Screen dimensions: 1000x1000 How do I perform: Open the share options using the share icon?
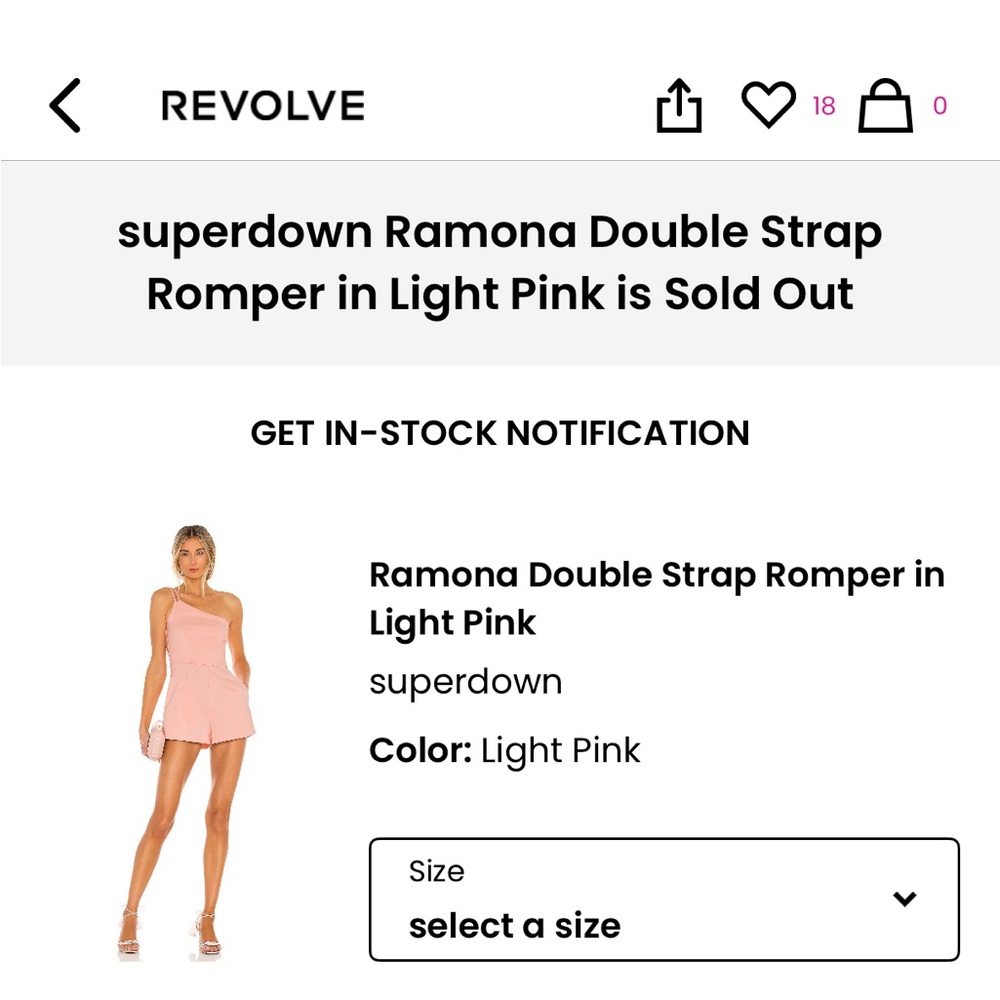click(681, 105)
